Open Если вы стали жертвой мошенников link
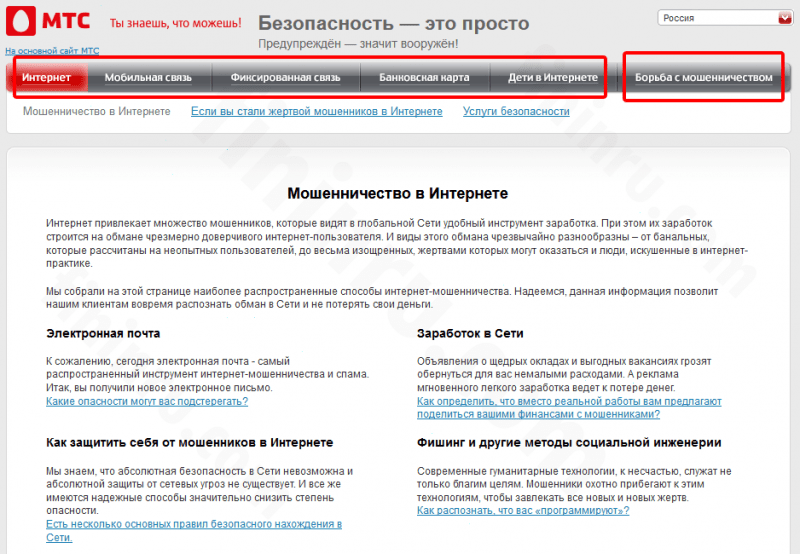Viewport: 800px width, 554px height. pyautogui.click(x=317, y=111)
